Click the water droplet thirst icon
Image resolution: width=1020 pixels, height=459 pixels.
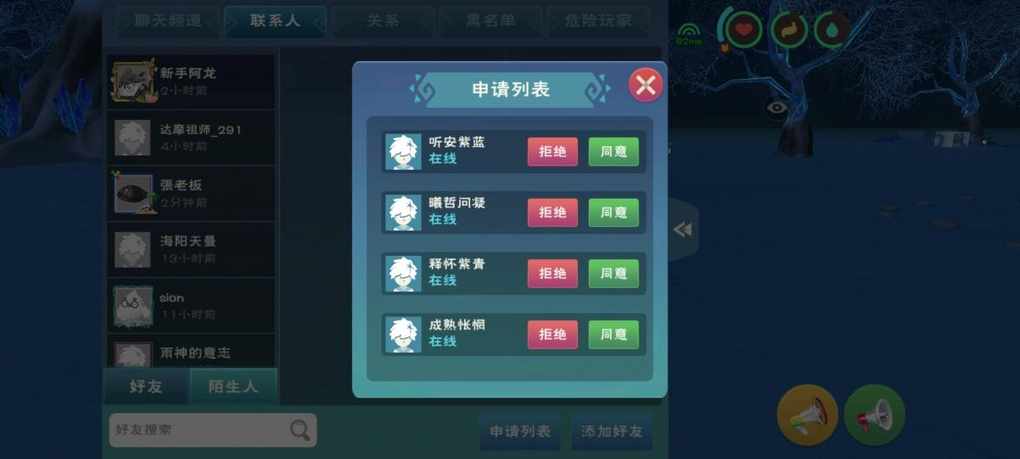click(834, 30)
